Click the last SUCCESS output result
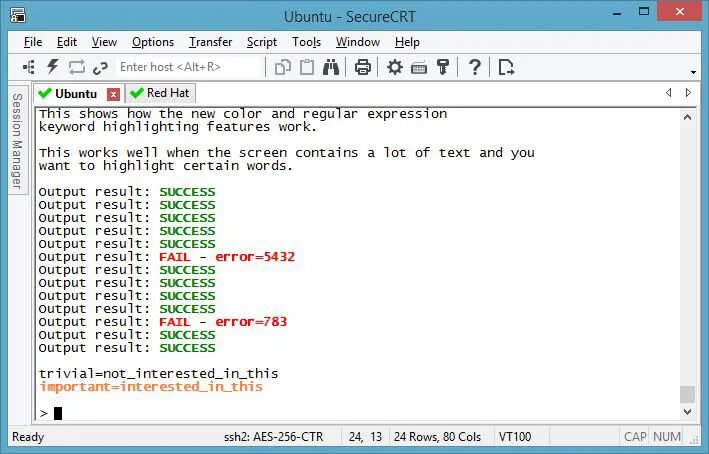709x454 pixels. 187,348
